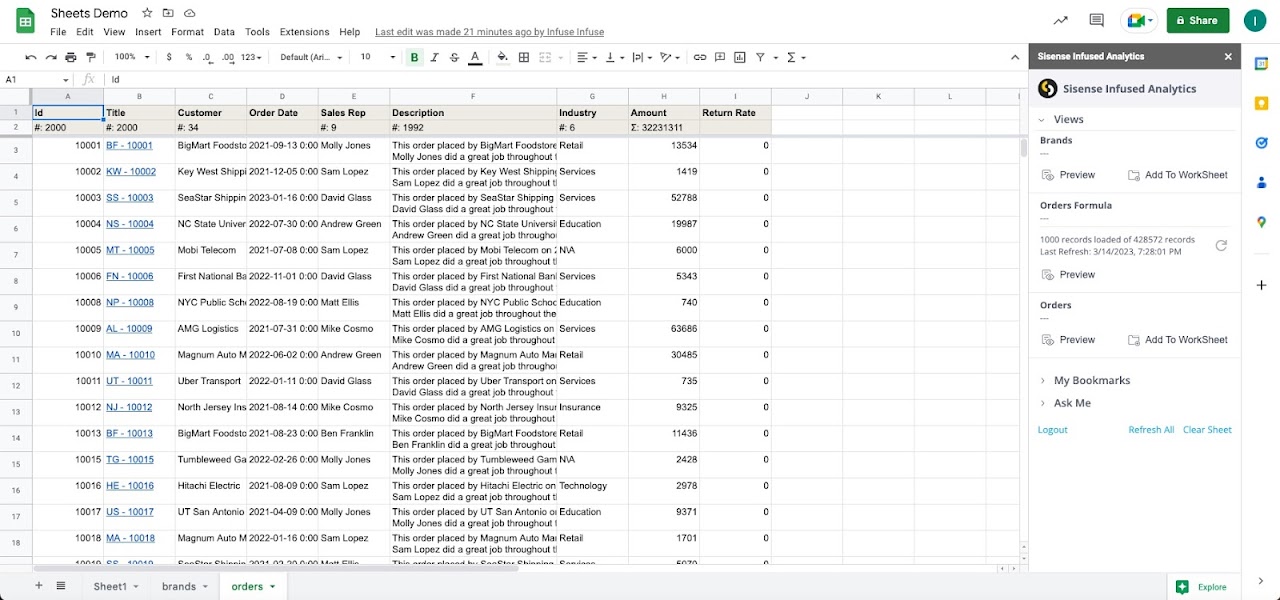
Task: Click the Refresh All link
Action: pos(1151,430)
